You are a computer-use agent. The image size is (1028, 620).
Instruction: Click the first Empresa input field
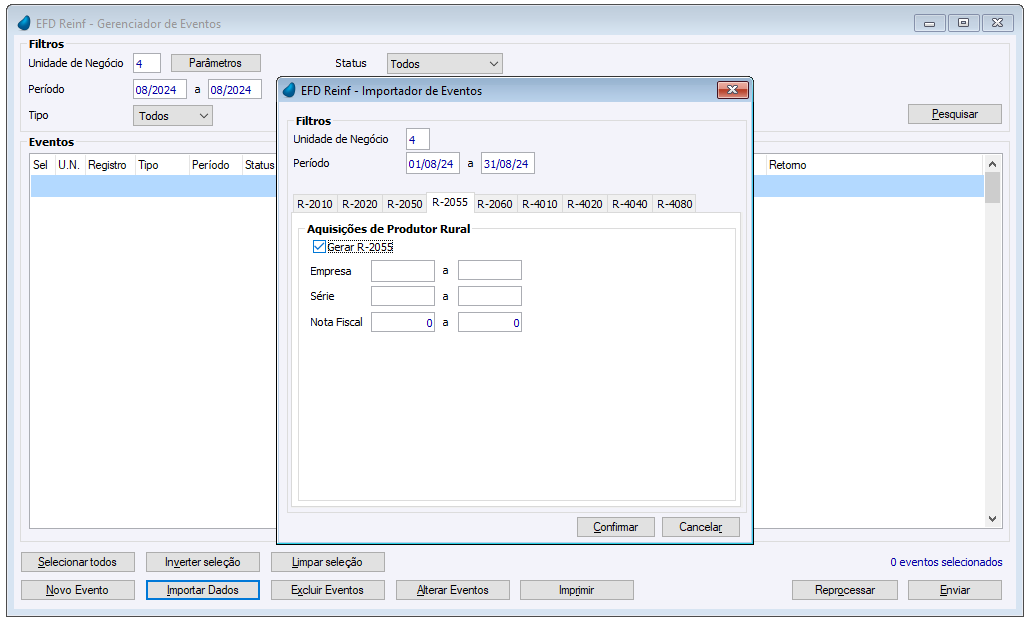click(403, 271)
